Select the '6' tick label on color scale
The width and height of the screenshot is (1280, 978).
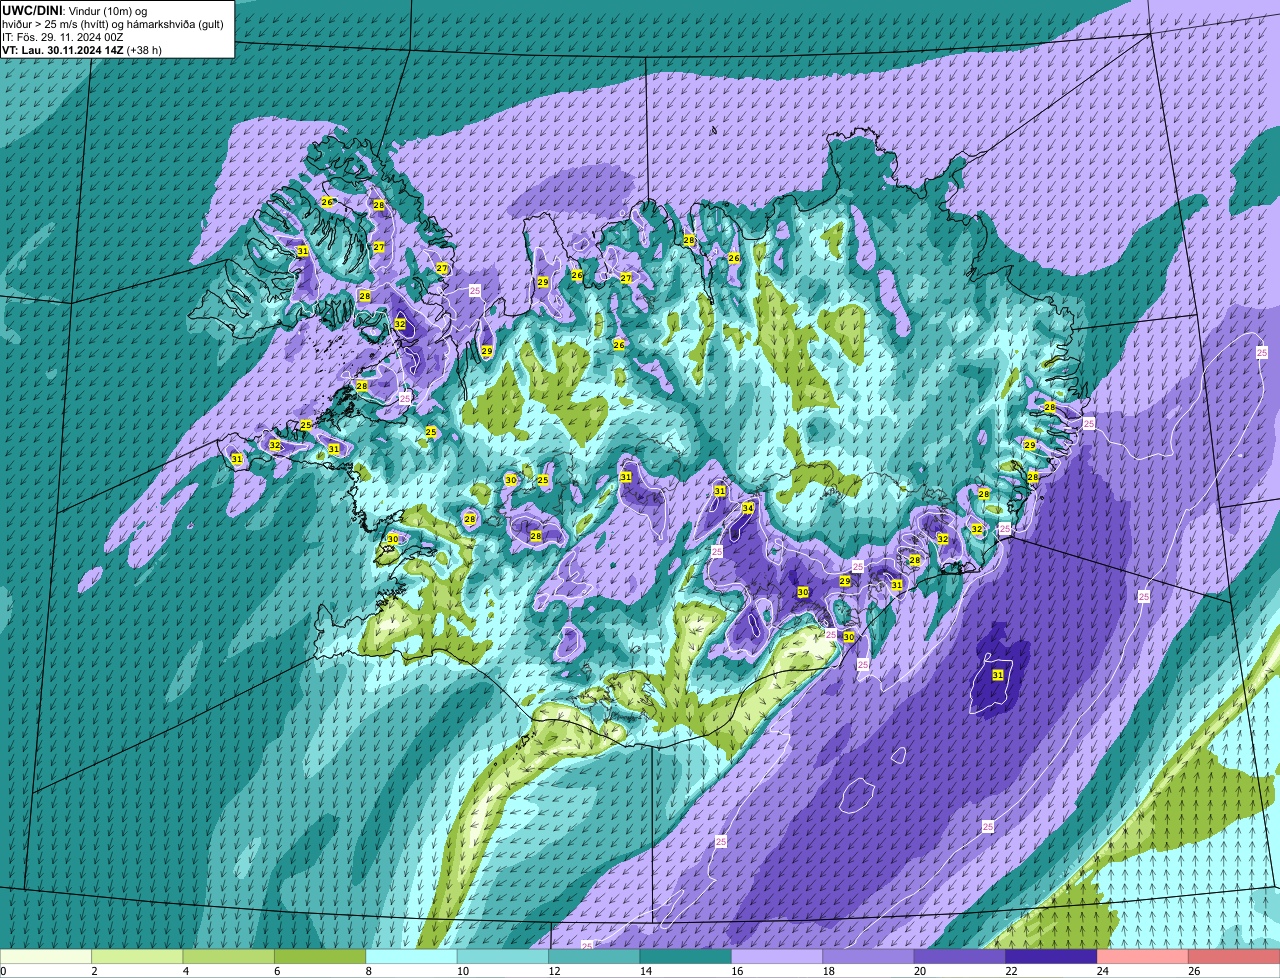point(277,971)
